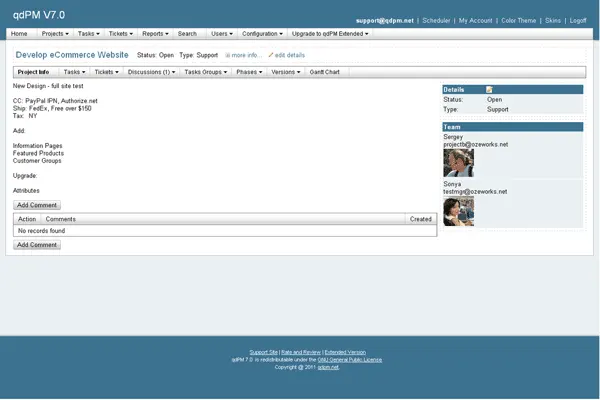Open the Search menu item
This screenshot has width=600, height=400.
(187, 33)
